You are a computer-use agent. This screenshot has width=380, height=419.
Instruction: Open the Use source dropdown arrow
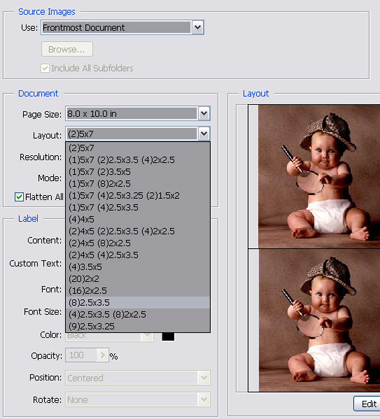pyautogui.click(x=198, y=27)
